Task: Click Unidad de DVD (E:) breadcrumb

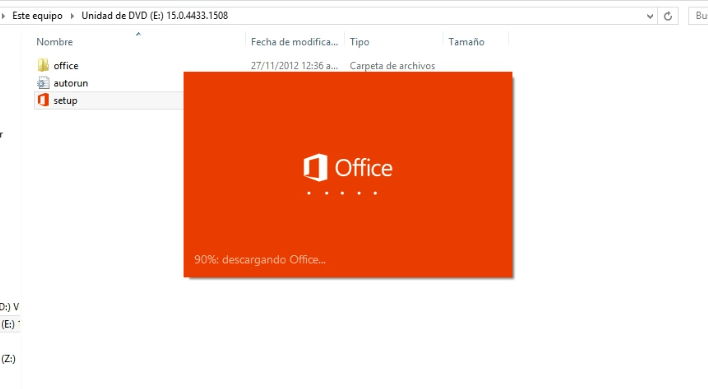Action: coord(154,16)
